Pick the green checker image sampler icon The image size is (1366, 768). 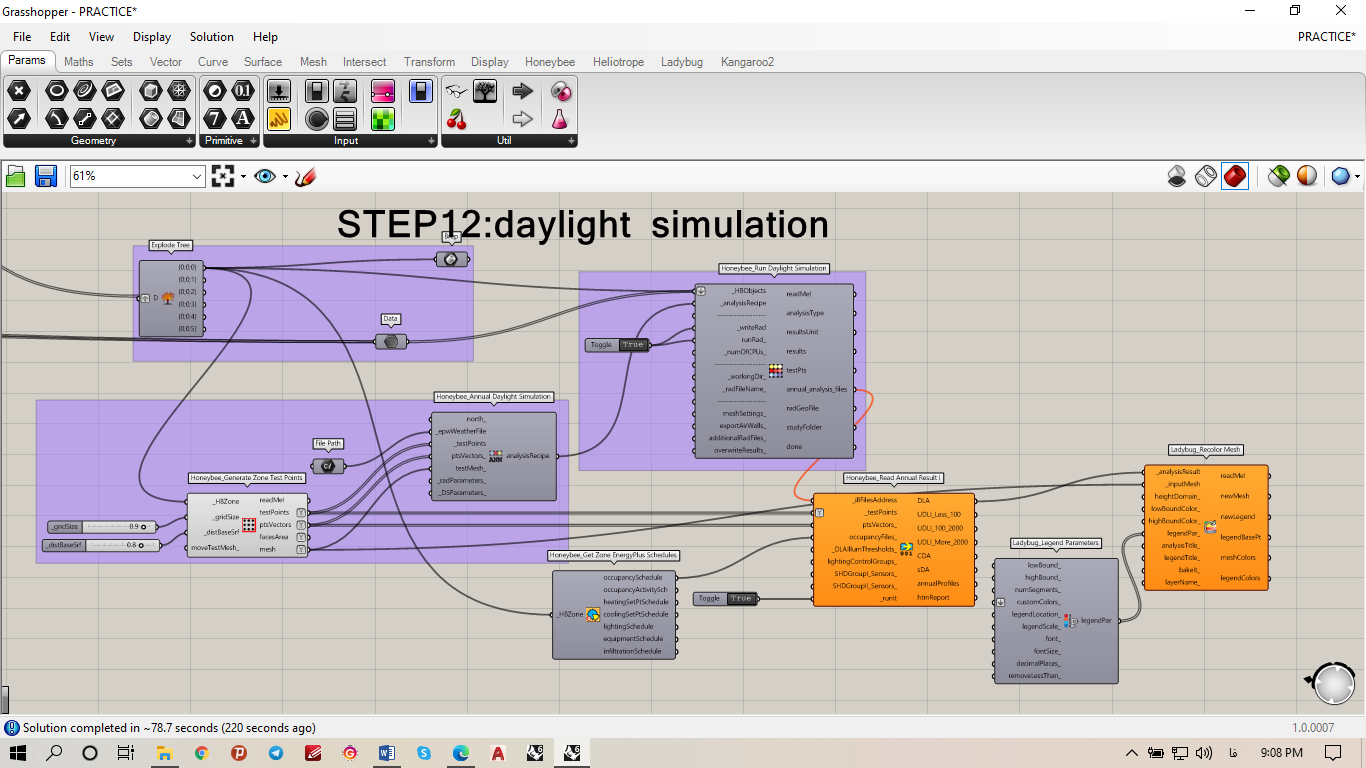383,120
